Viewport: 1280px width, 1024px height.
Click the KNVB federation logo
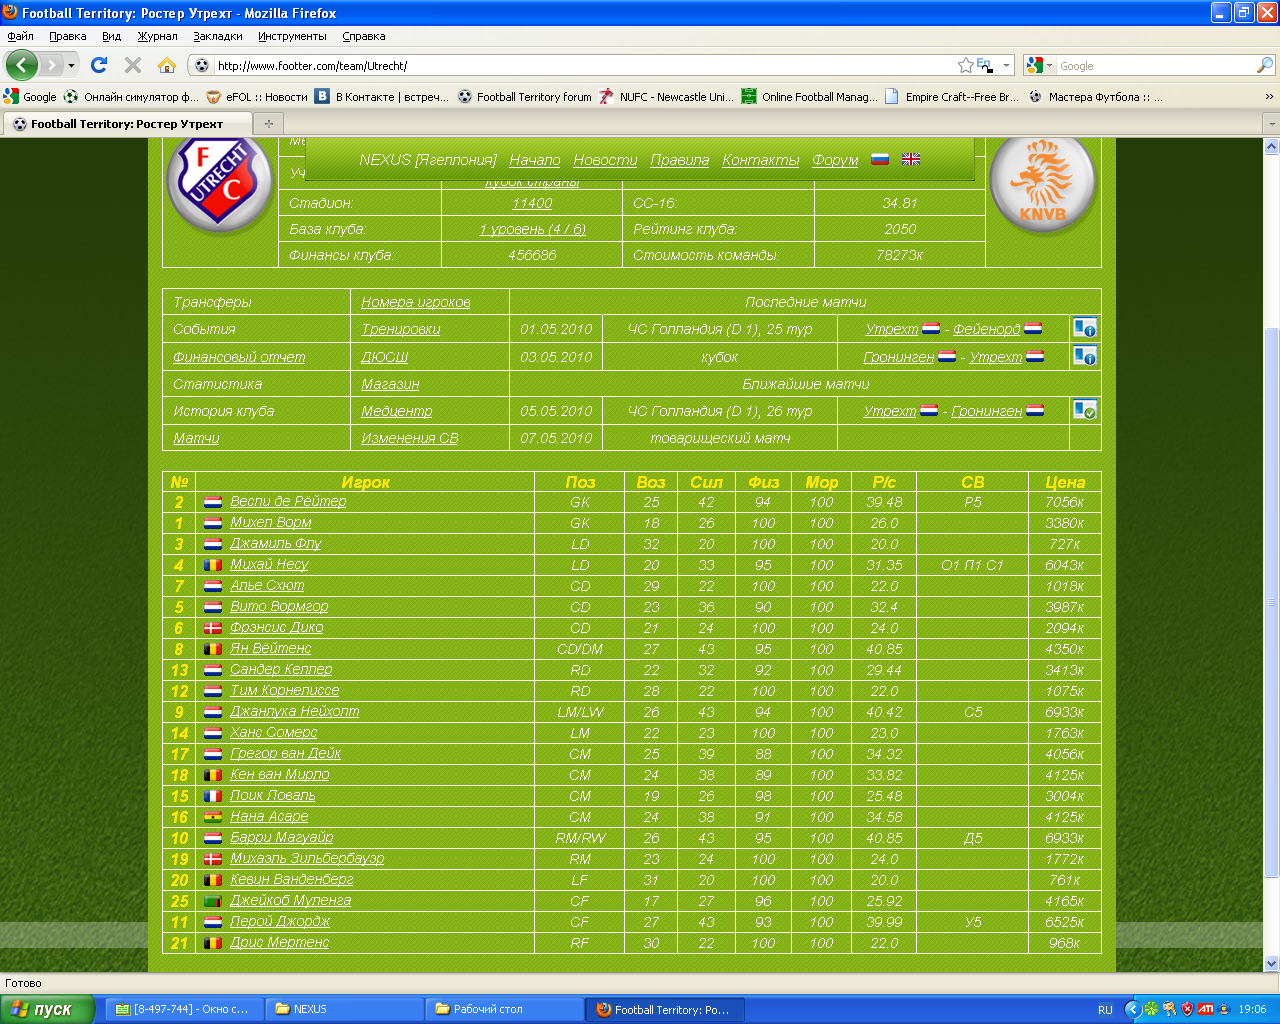point(1043,183)
